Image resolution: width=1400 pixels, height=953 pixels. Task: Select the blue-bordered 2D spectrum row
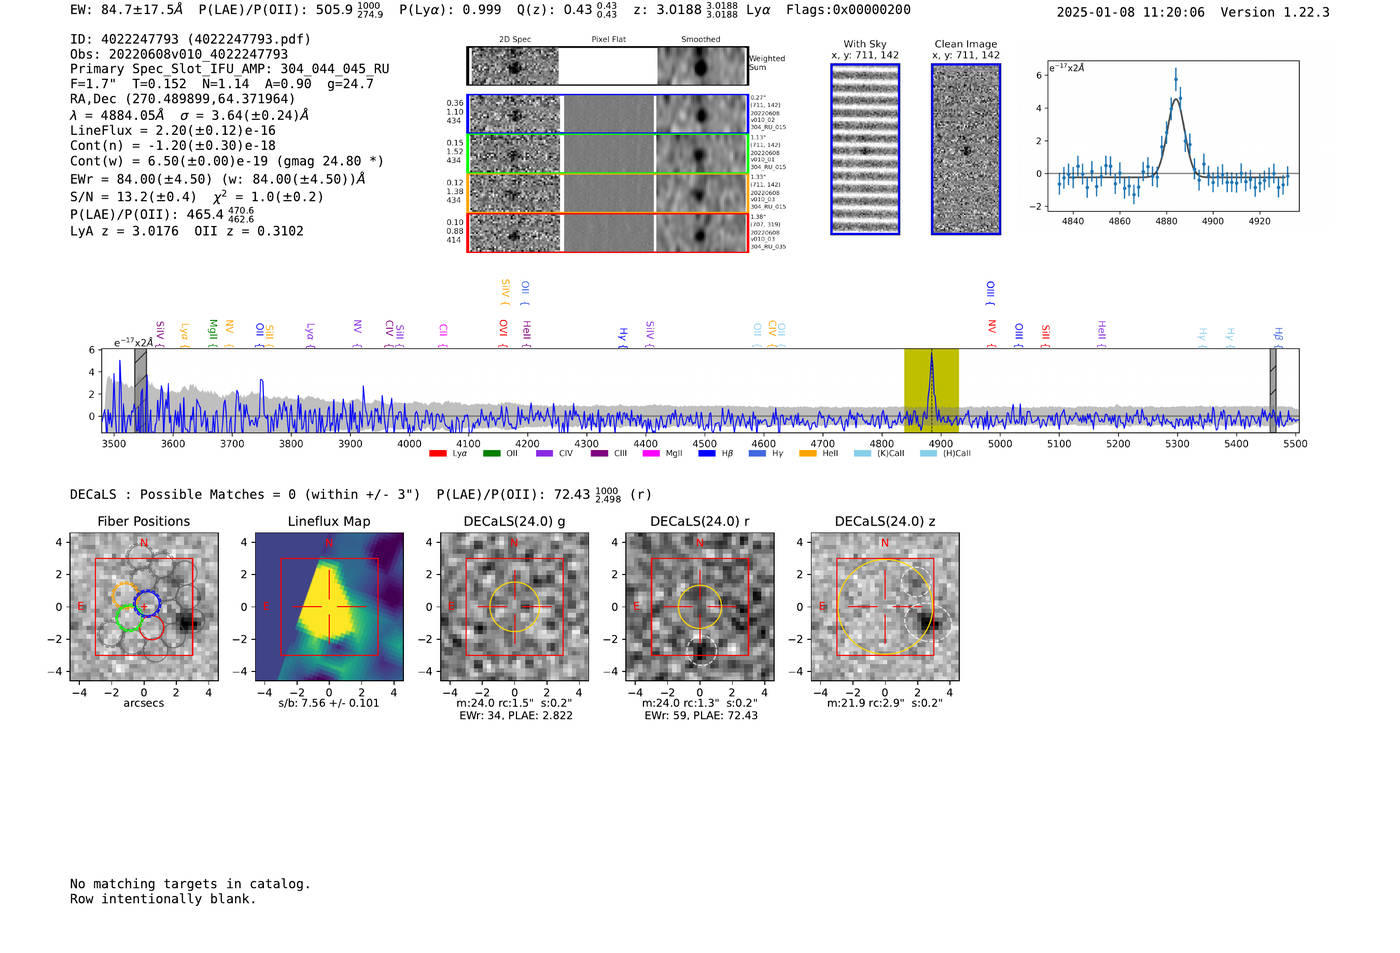click(x=608, y=114)
